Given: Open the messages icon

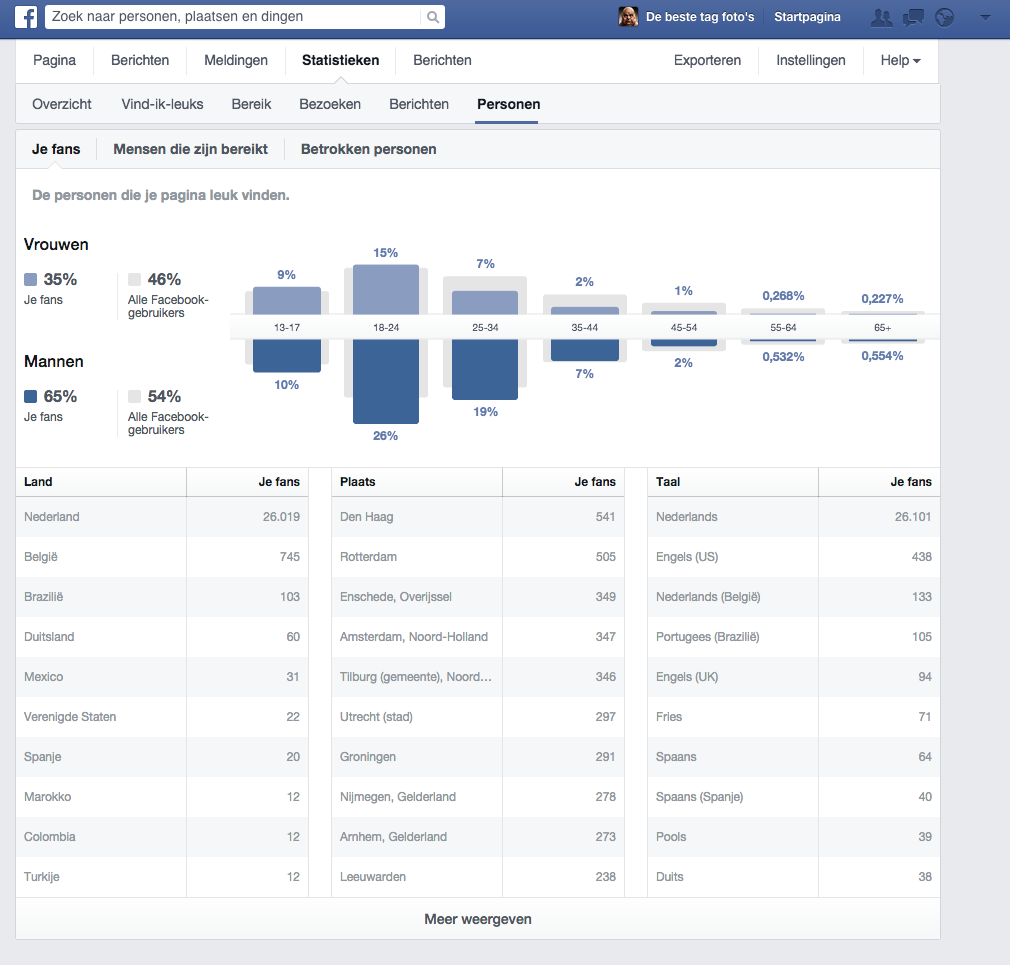Looking at the screenshot, I should click(913, 17).
